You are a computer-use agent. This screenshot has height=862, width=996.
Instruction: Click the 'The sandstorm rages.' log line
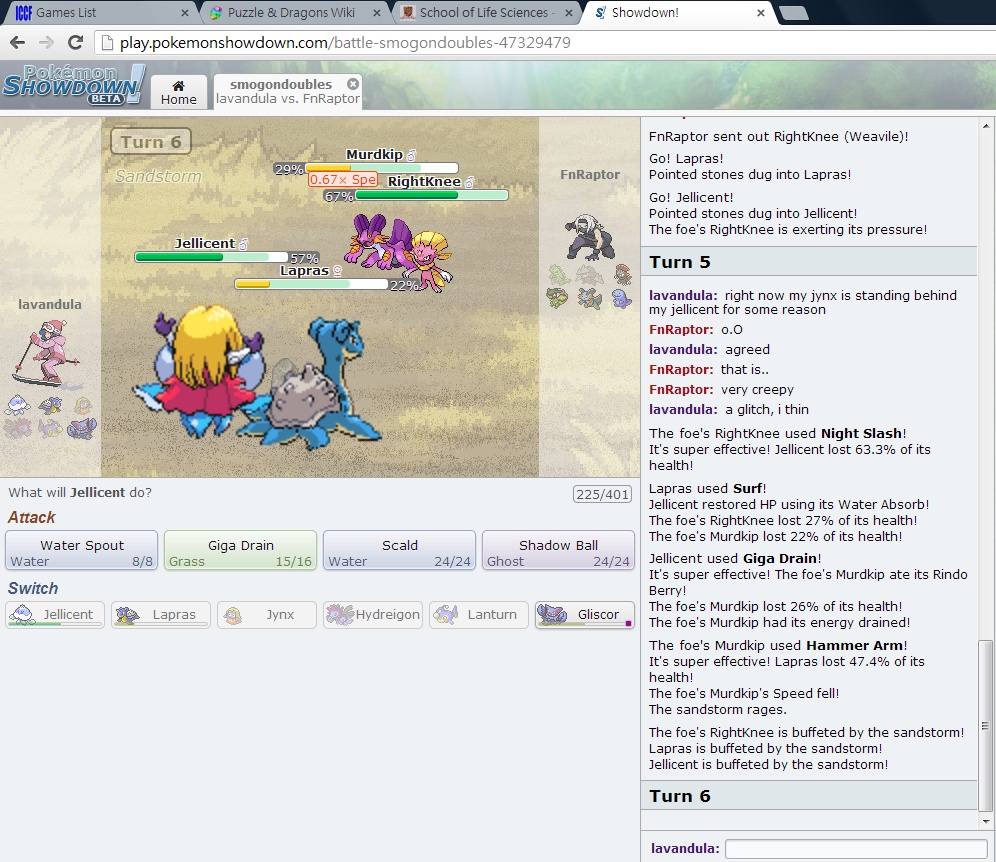(718, 710)
